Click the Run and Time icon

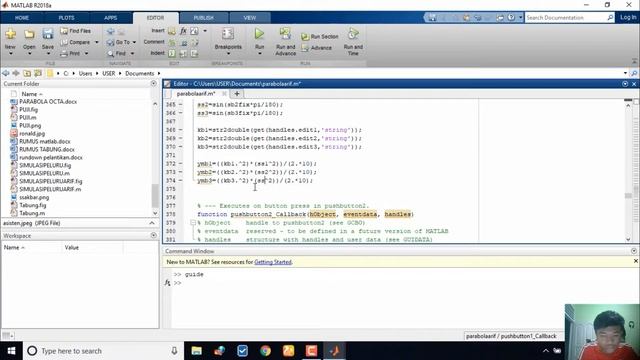(353, 34)
